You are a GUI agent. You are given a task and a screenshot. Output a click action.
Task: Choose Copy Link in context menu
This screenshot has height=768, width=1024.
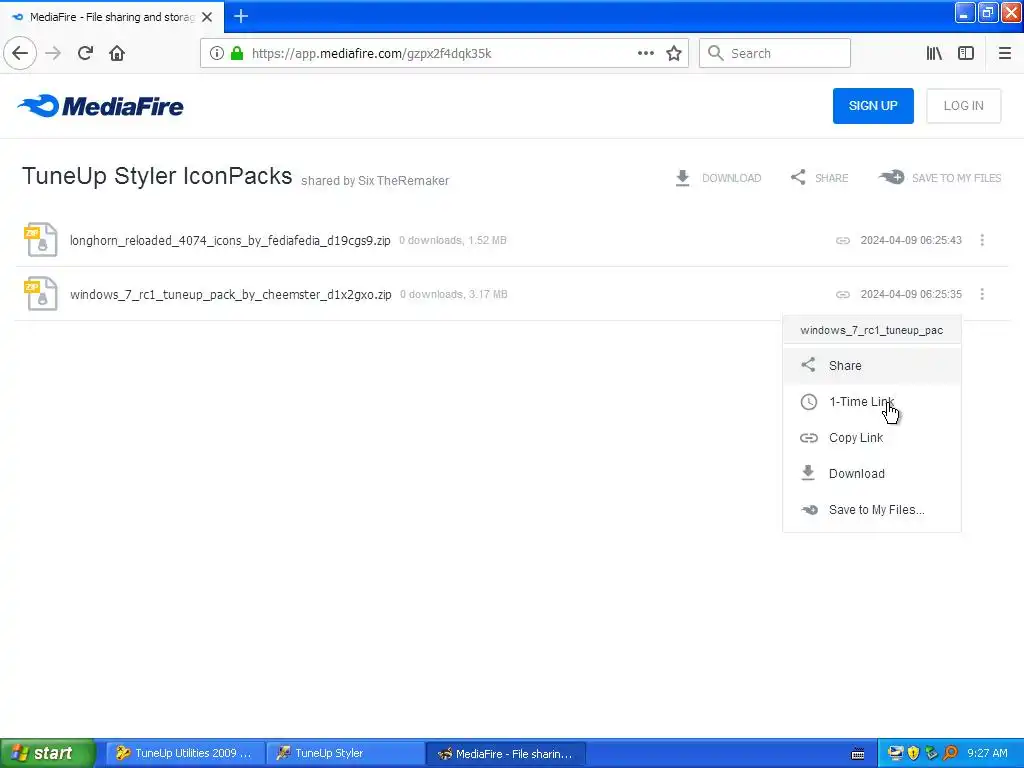pyautogui.click(x=872, y=438)
